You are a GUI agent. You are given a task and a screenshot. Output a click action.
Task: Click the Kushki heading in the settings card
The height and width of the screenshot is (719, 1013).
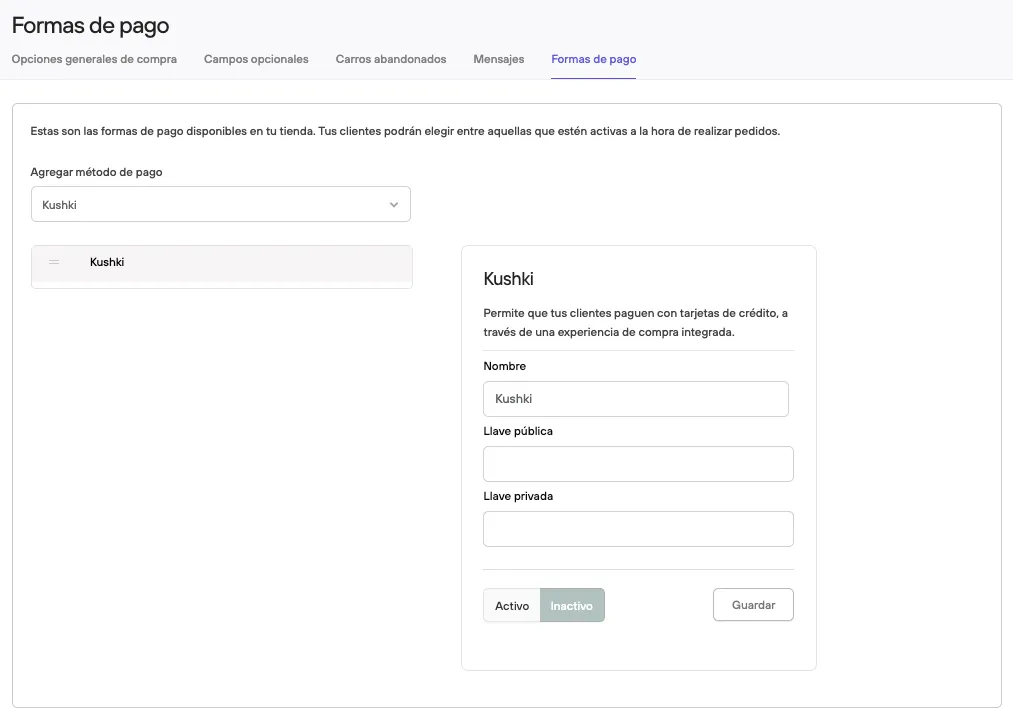508,279
